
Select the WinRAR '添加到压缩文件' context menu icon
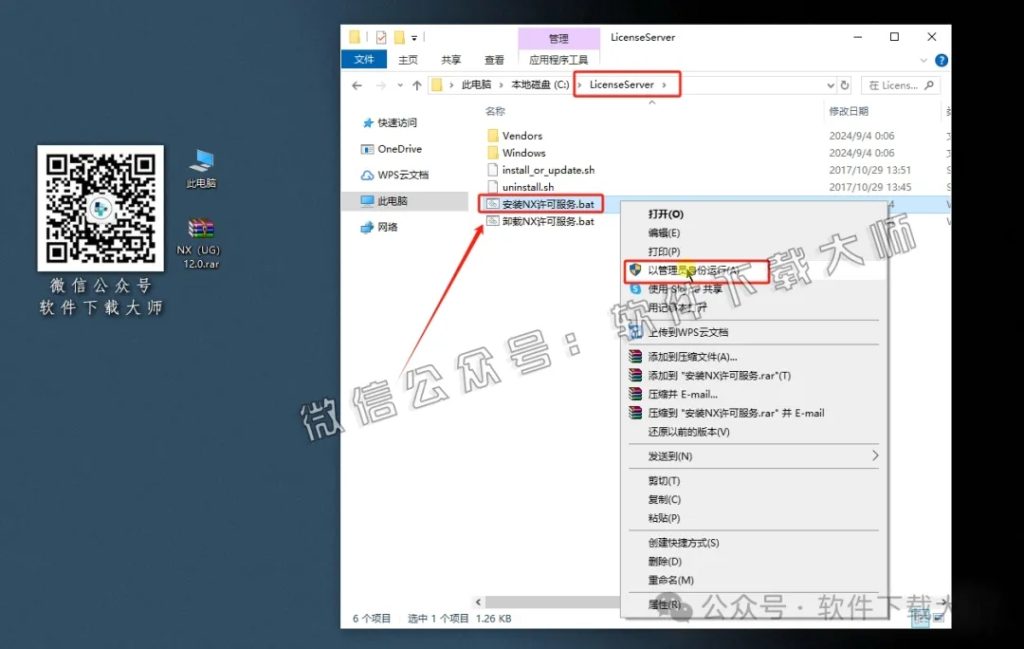point(636,358)
